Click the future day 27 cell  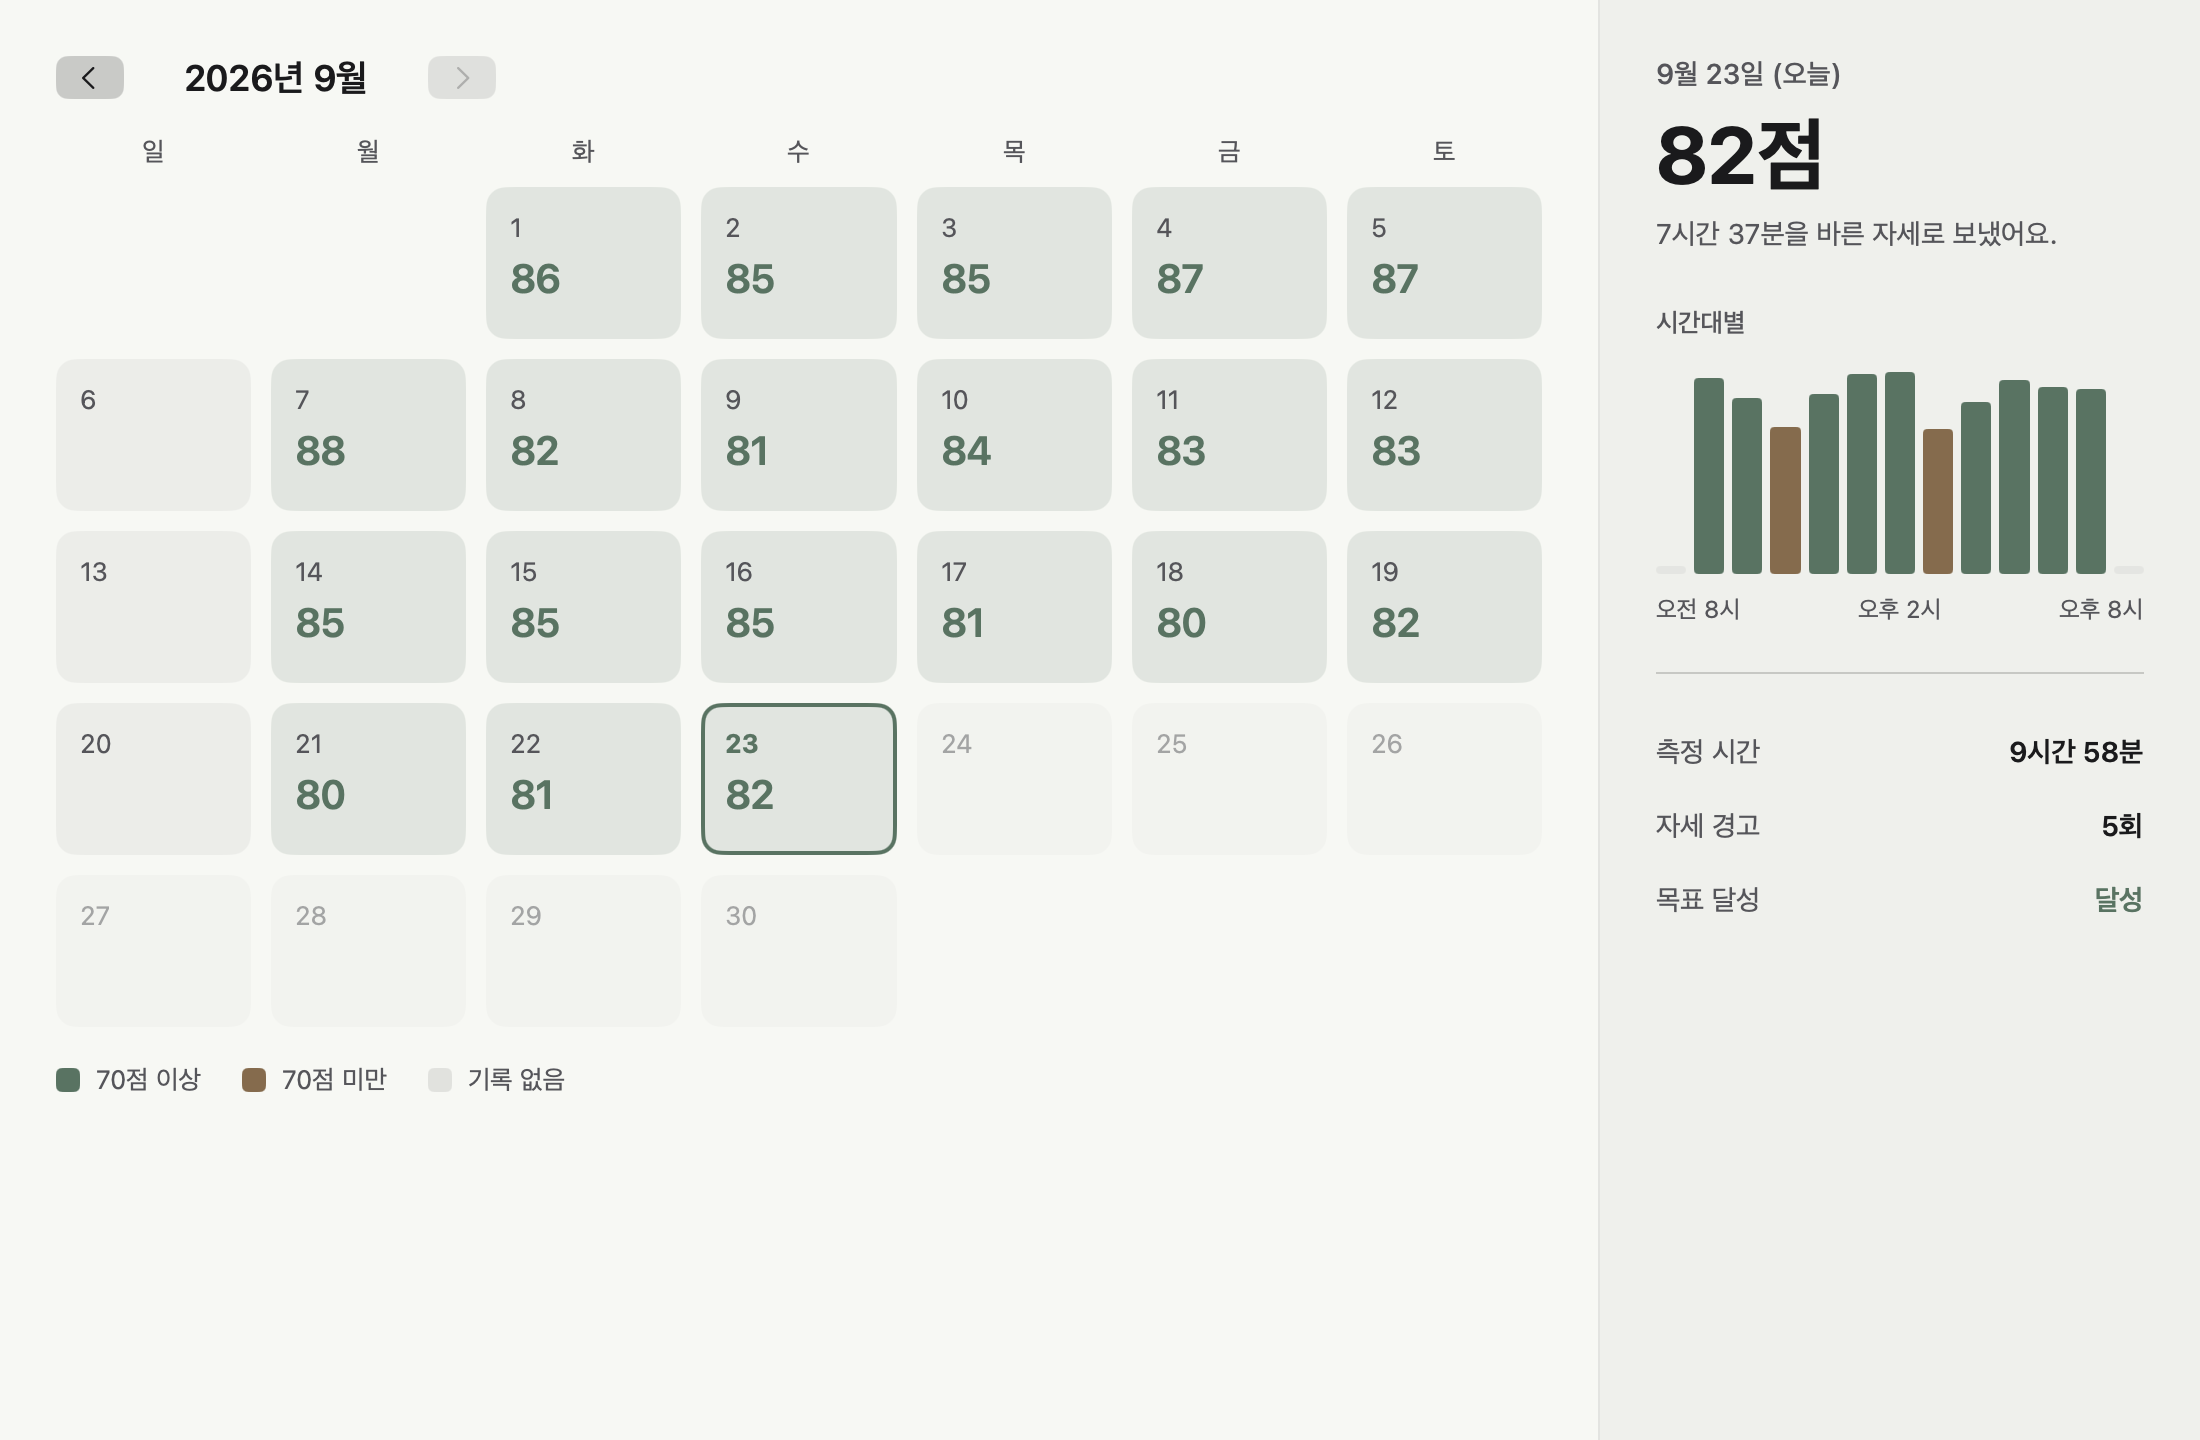click(153, 951)
